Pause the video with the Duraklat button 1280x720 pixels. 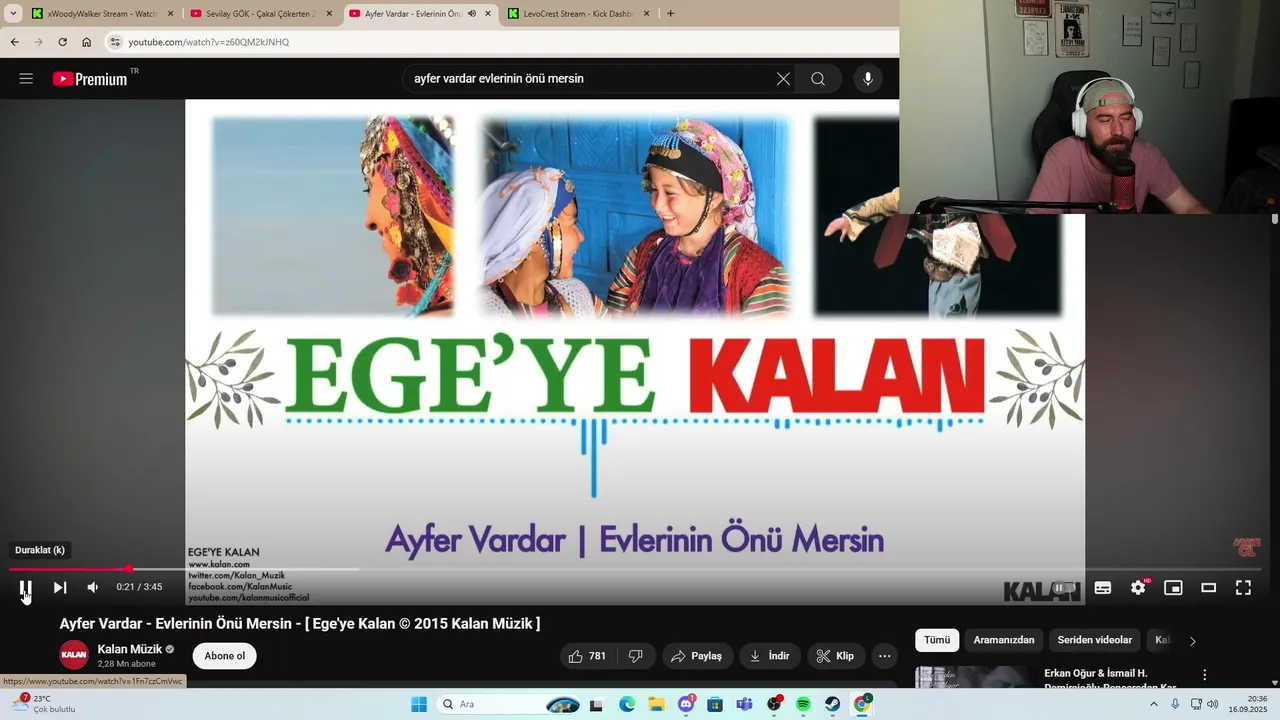(x=26, y=588)
